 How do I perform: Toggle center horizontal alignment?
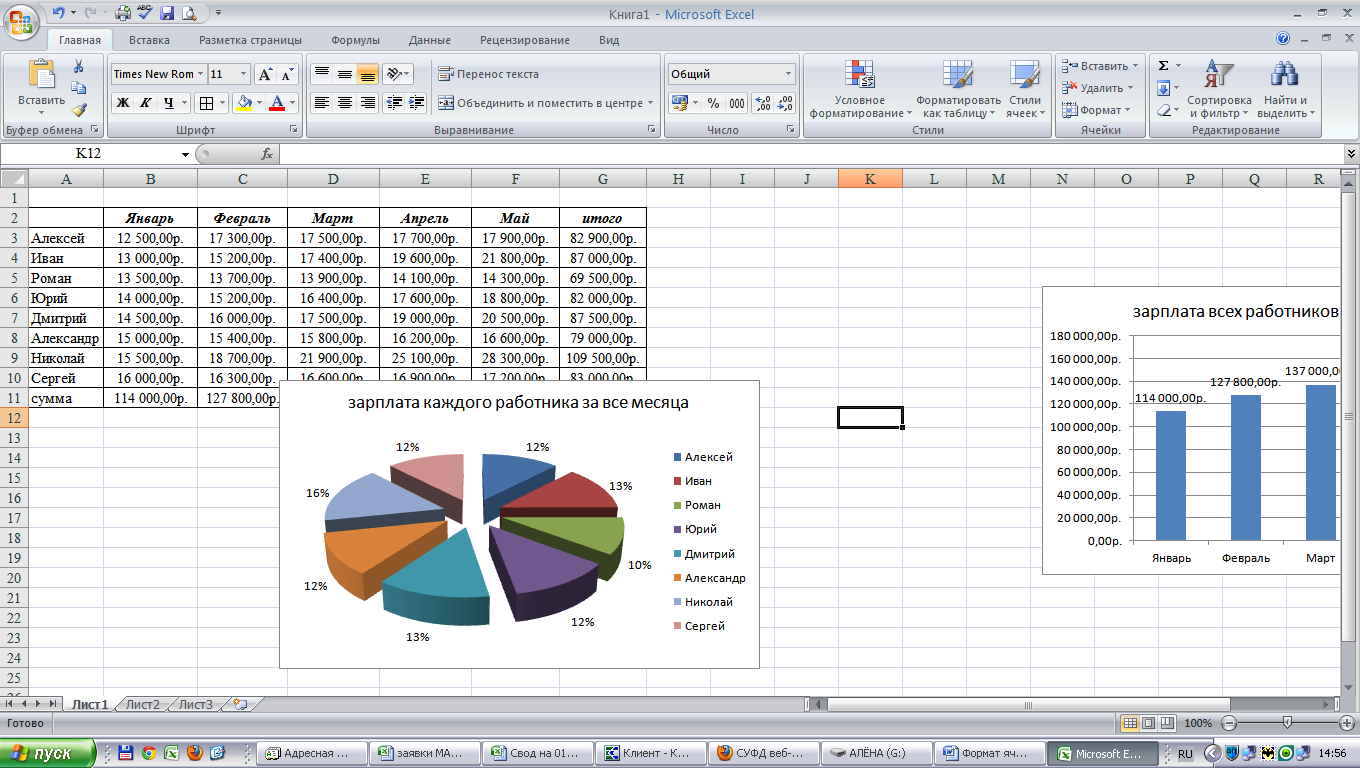point(344,102)
